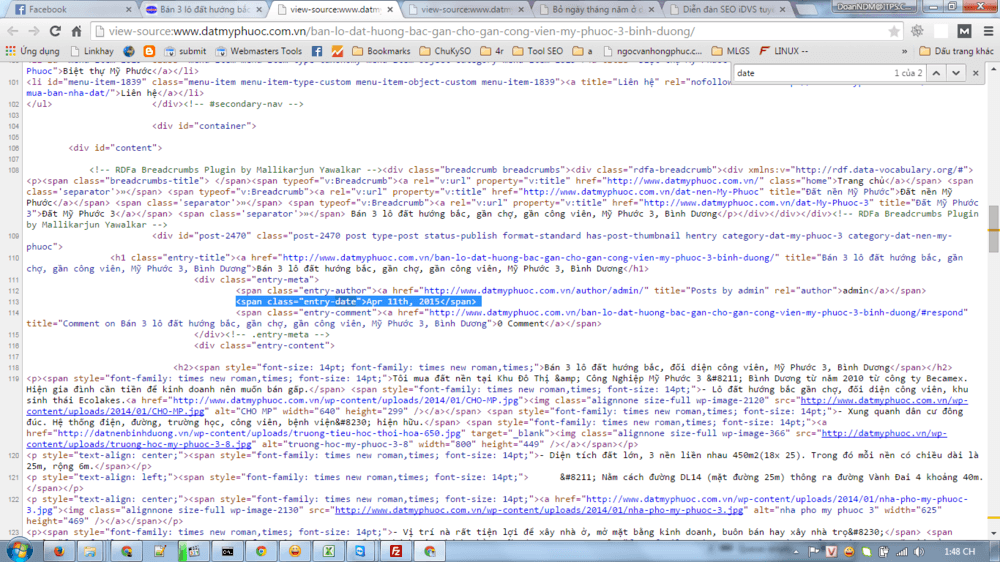Screen dimensions: 1000x562
Task: Click the vertical scrollbar thumb
Action: pyautogui.click(x=993, y=228)
